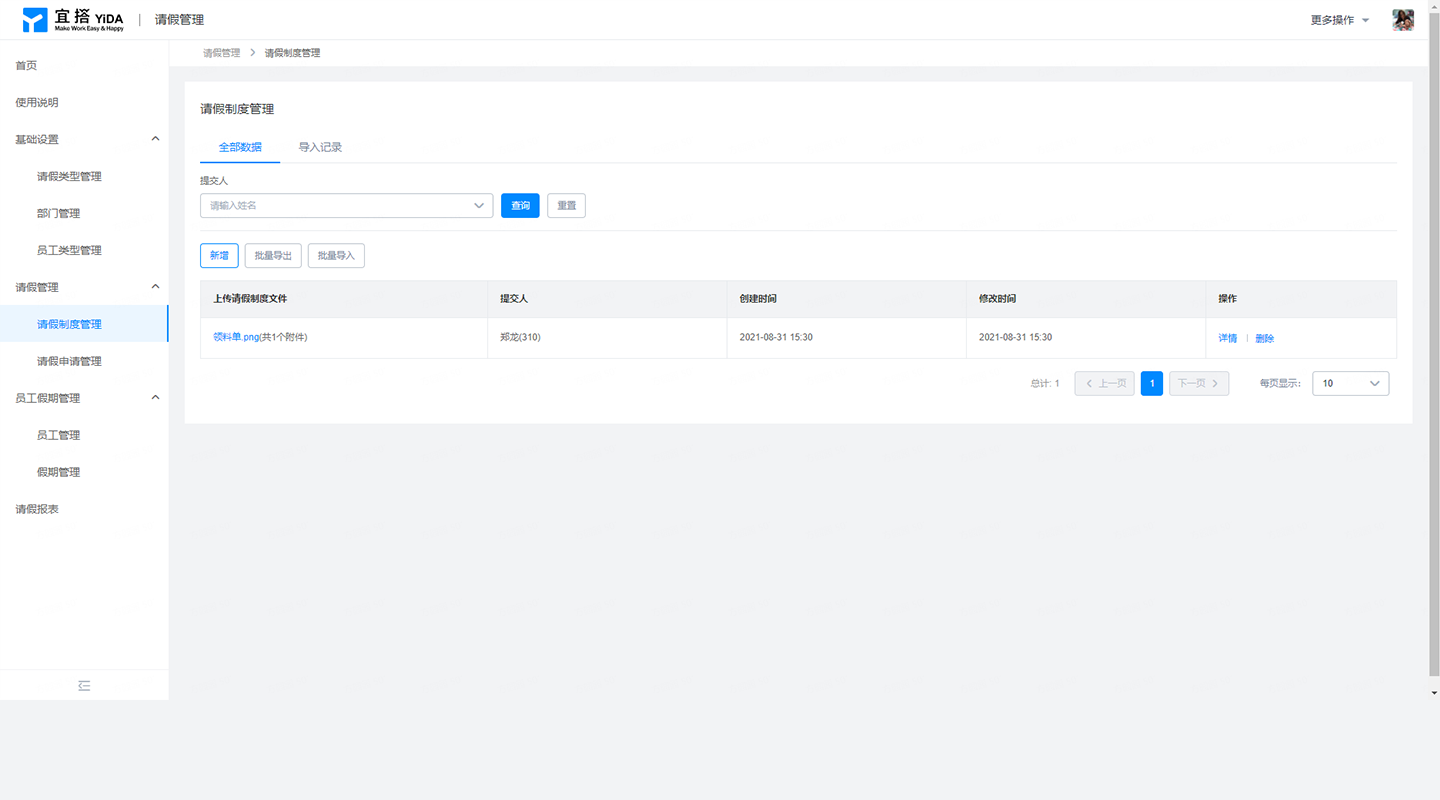
Task: Click the YiDA logo icon
Action: [x=35, y=20]
